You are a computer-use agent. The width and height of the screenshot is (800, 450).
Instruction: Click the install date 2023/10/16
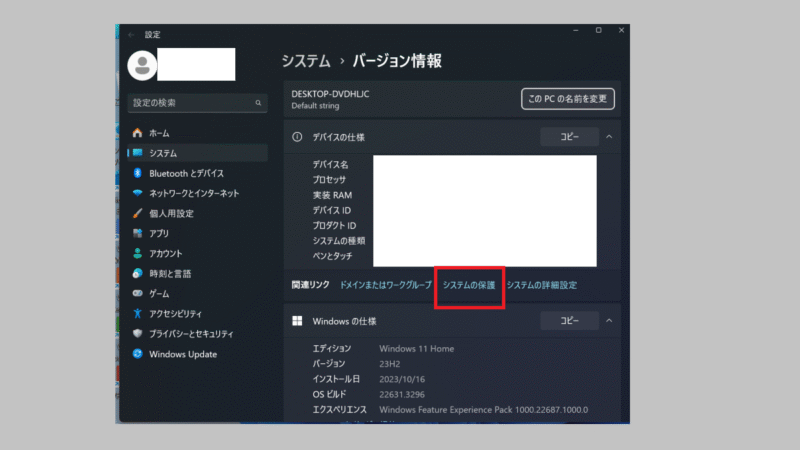click(x=402, y=379)
